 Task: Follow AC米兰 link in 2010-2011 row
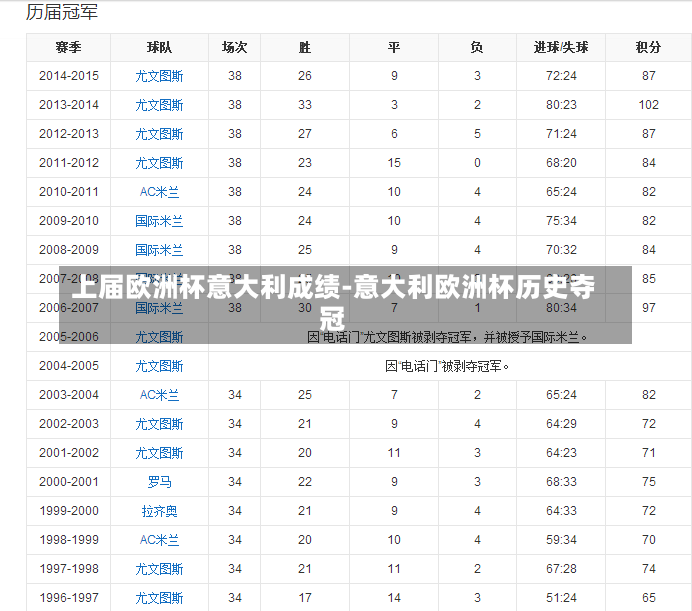click(159, 192)
